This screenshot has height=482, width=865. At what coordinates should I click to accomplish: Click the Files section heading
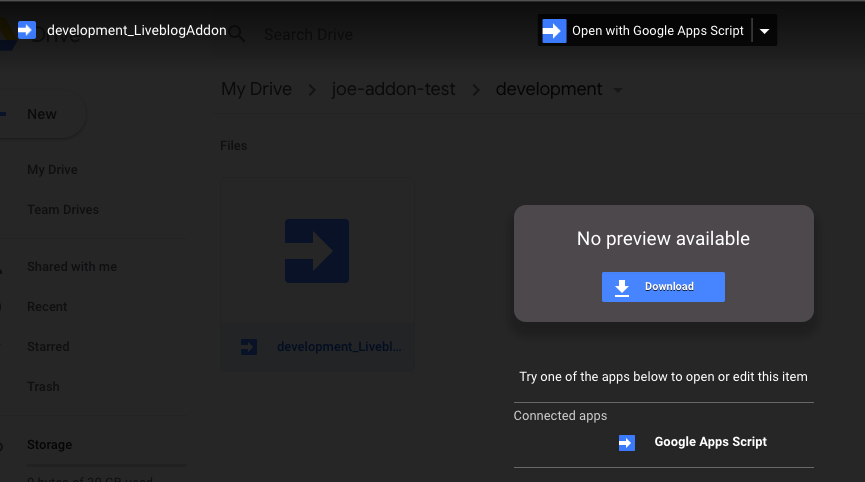tap(233, 146)
